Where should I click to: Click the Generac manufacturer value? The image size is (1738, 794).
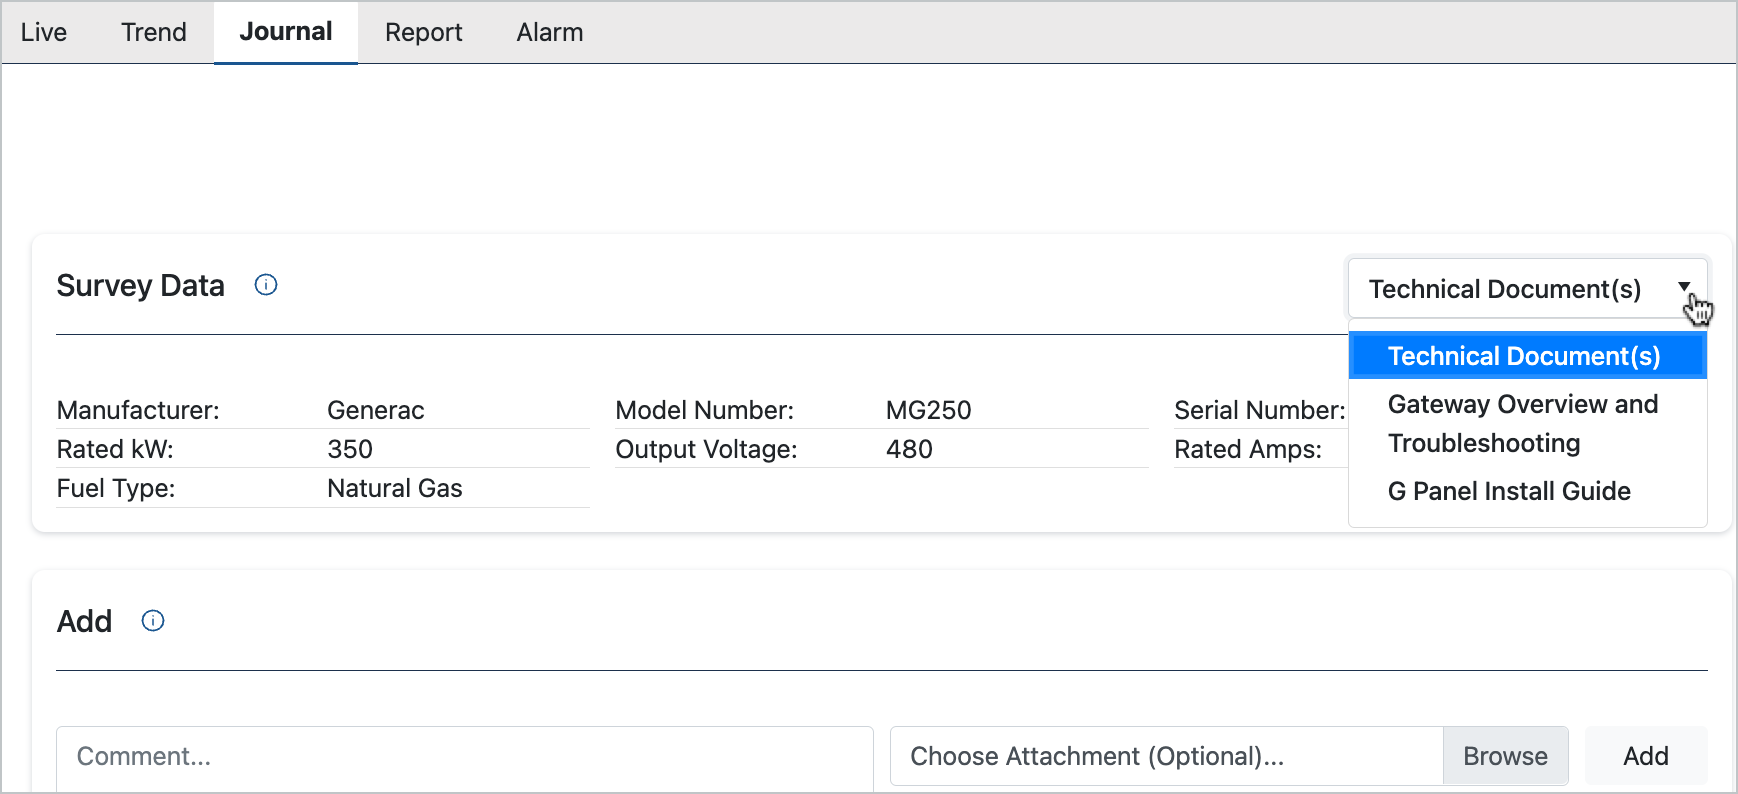(376, 410)
